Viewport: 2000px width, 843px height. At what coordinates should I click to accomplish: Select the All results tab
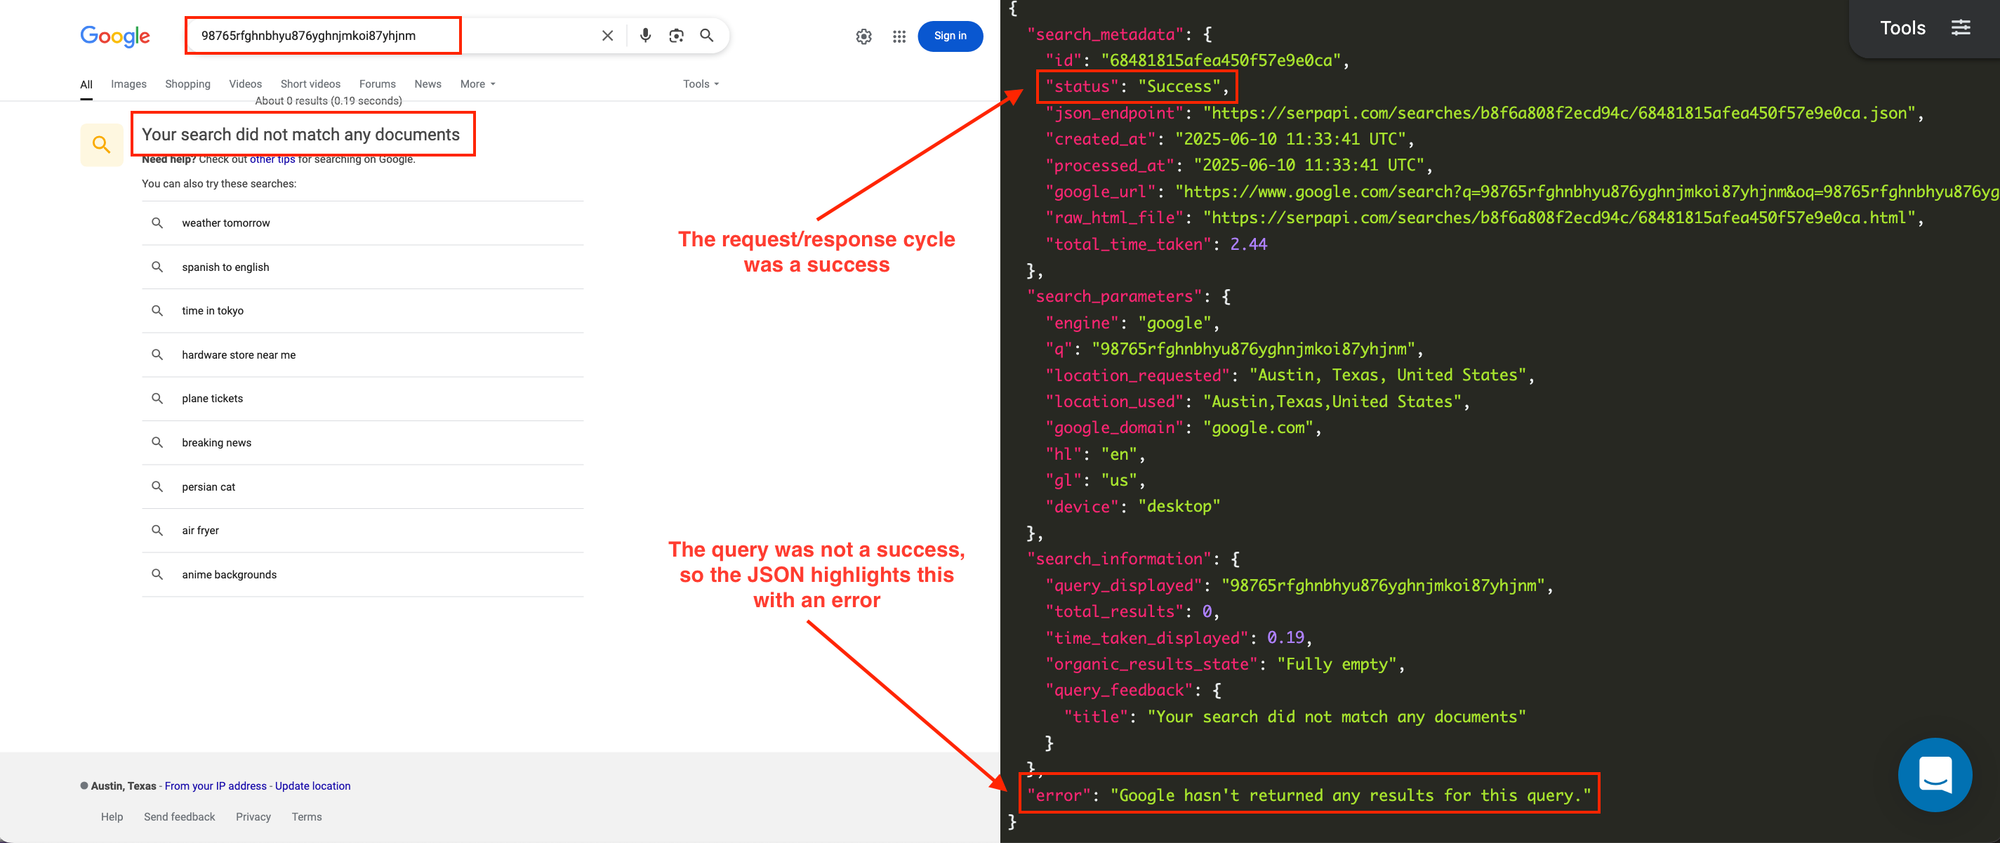pyautogui.click(x=86, y=85)
